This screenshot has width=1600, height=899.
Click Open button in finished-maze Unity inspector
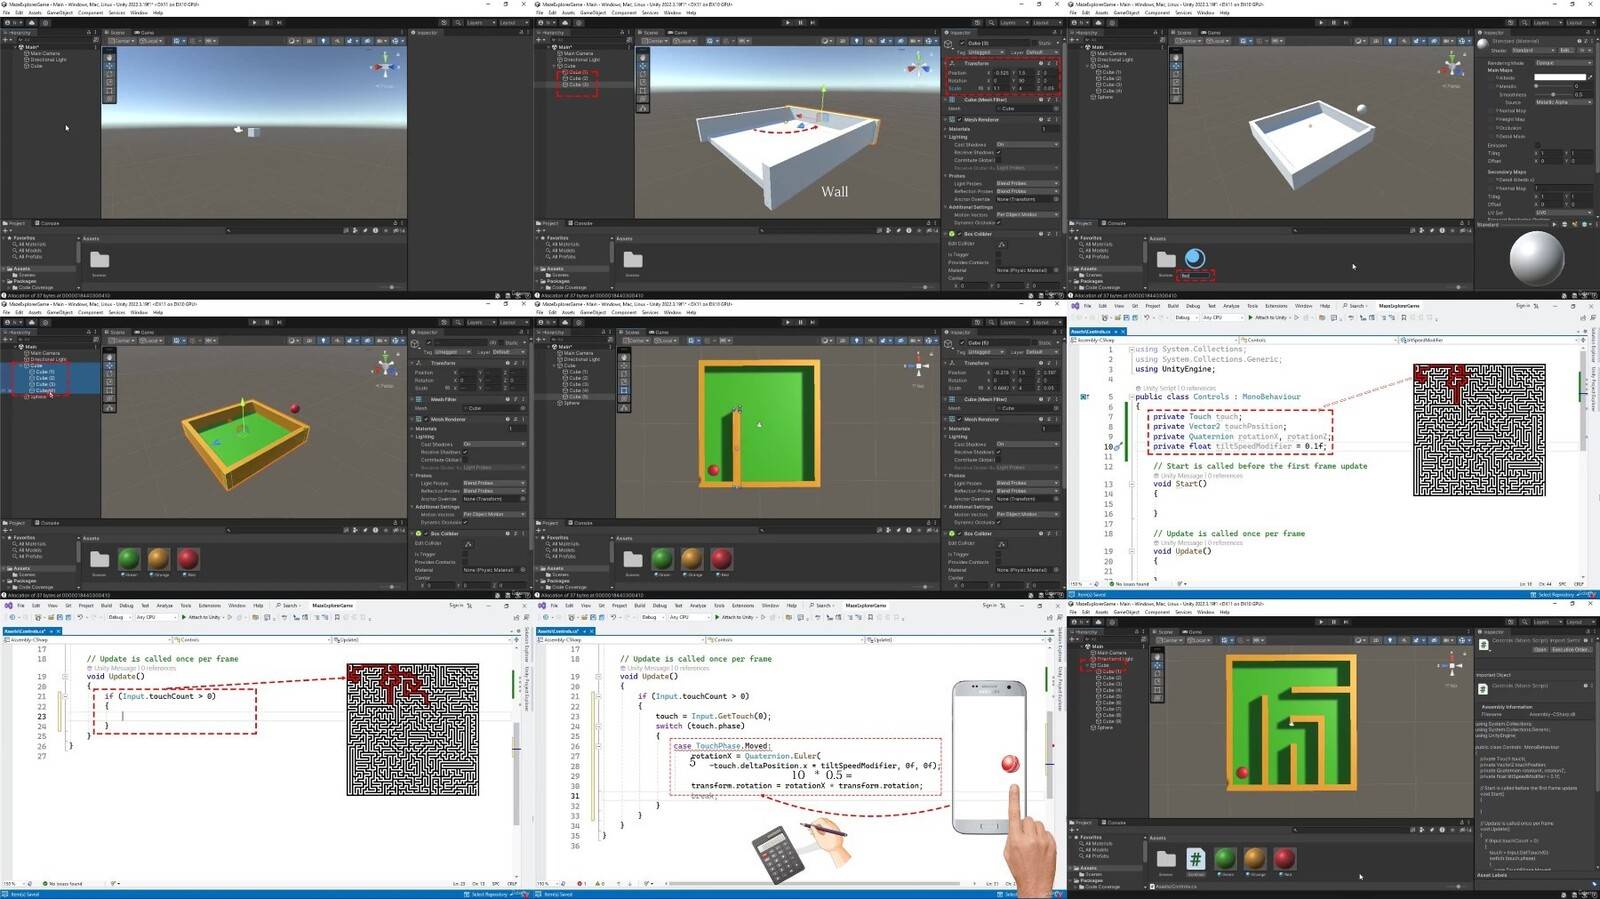click(x=1539, y=649)
